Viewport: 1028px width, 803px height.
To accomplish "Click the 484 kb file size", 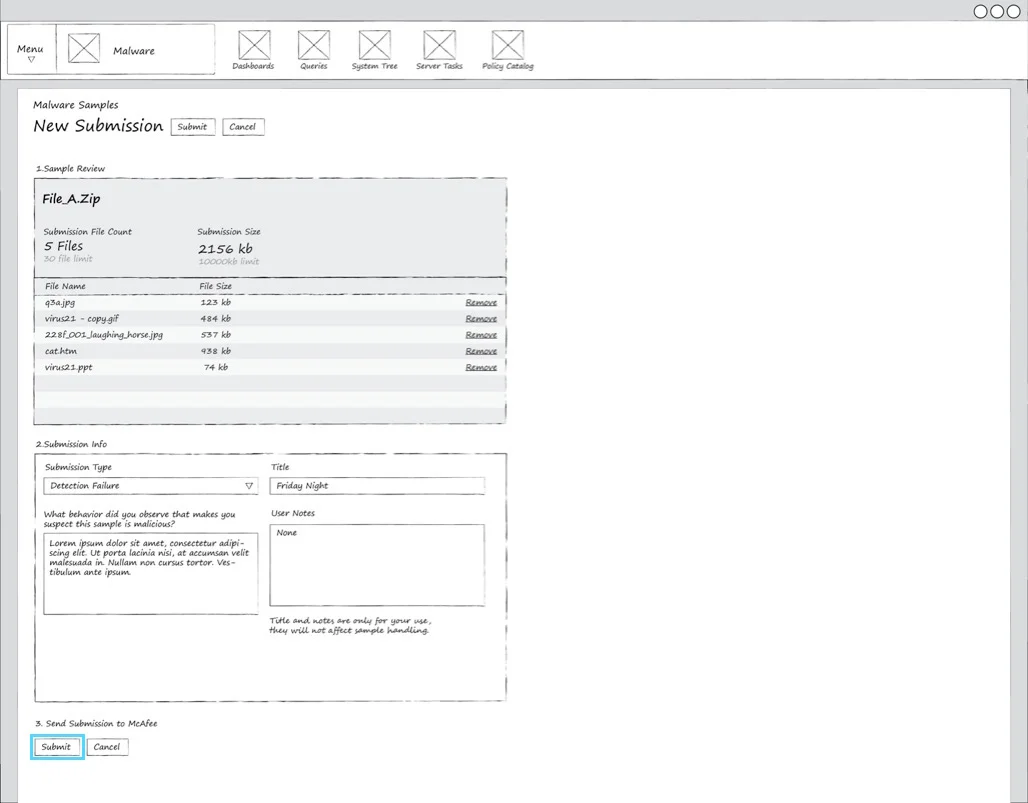I will pos(216,319).
